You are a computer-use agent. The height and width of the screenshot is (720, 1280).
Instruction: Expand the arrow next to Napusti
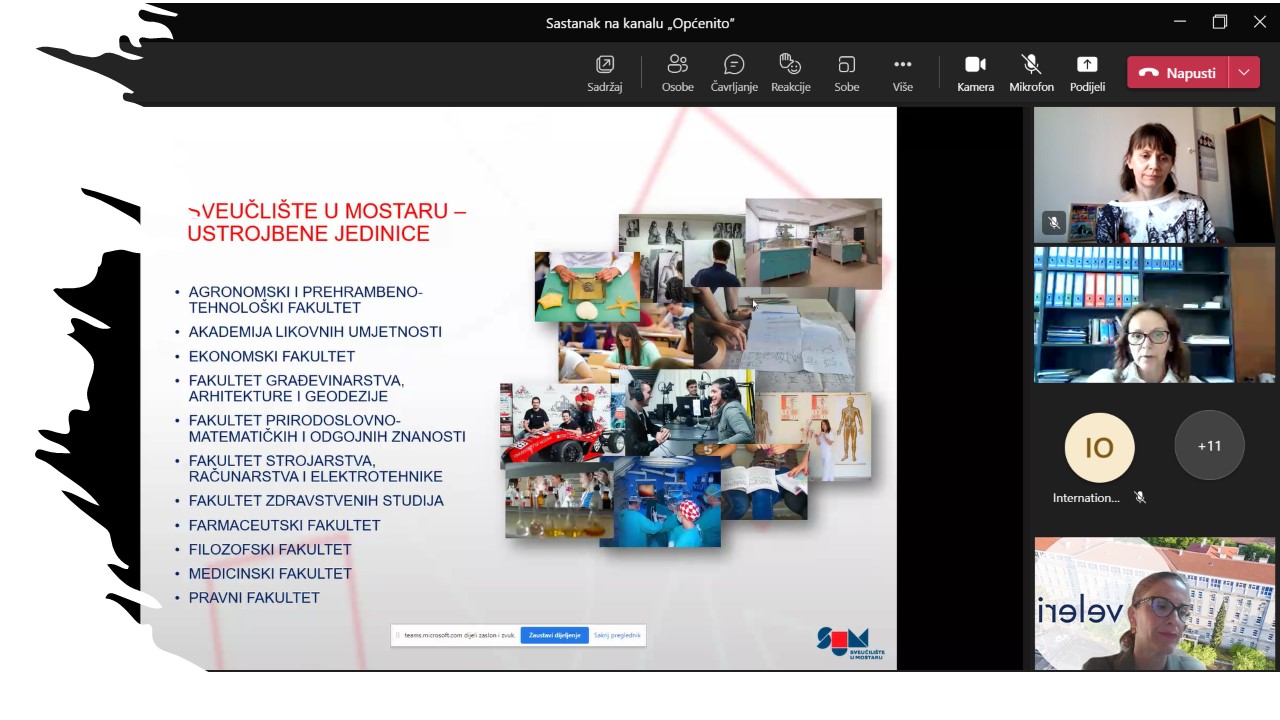pos(1244,73)
